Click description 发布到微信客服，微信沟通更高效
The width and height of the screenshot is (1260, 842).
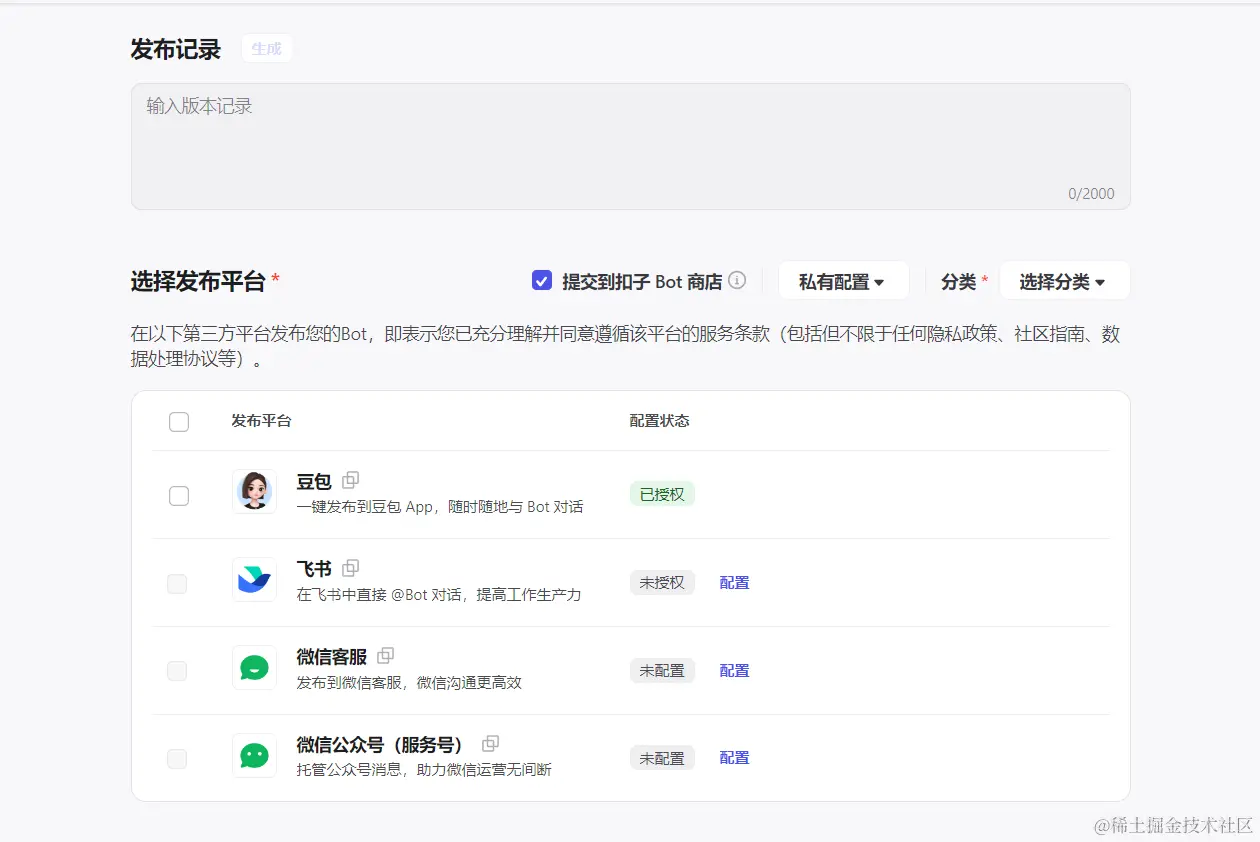pos(409,683)
